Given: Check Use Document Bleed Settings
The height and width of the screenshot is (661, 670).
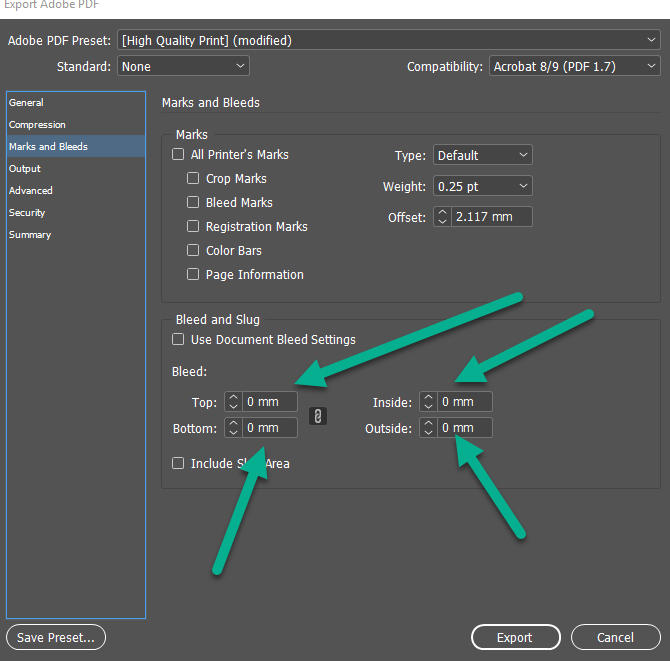Looking at the screenshot, I should pos(178,339).
